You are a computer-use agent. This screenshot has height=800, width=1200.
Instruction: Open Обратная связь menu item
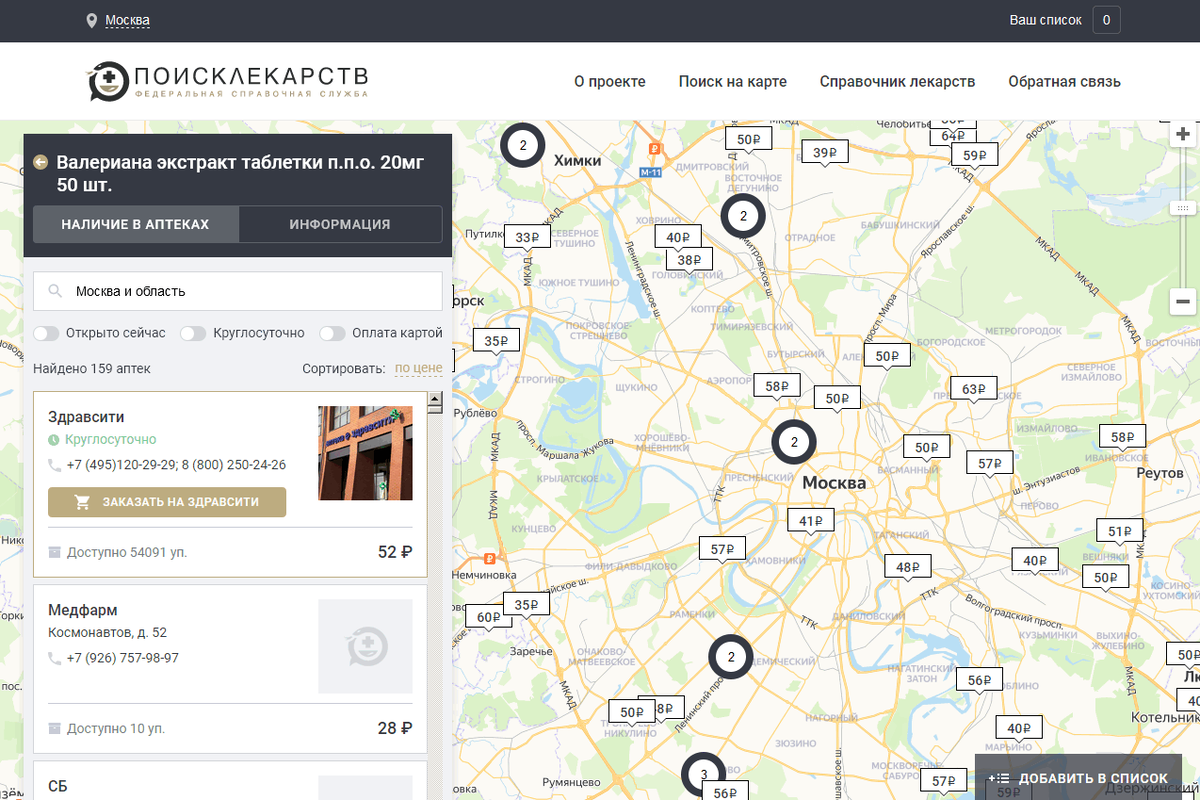tap(1064, 82)
